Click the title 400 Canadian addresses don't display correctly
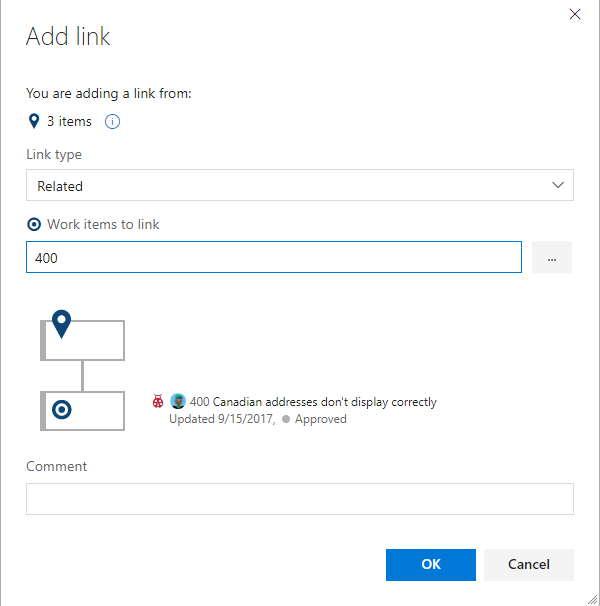600x606 pixels. coord(313,402)
